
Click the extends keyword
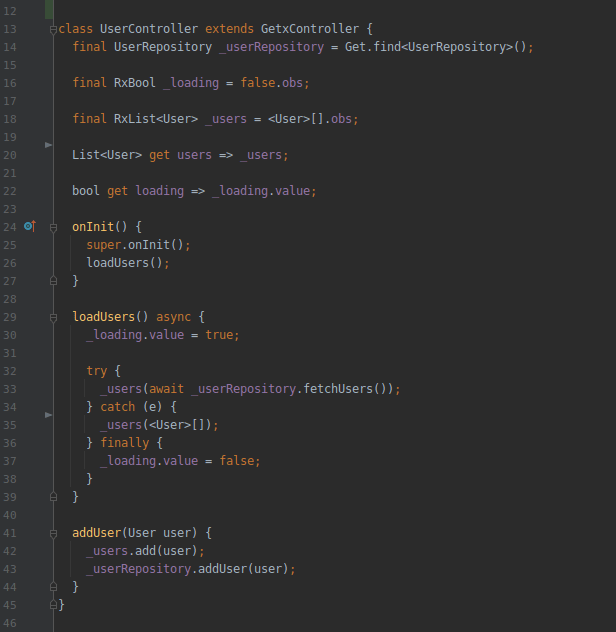[x=229, y=29]
